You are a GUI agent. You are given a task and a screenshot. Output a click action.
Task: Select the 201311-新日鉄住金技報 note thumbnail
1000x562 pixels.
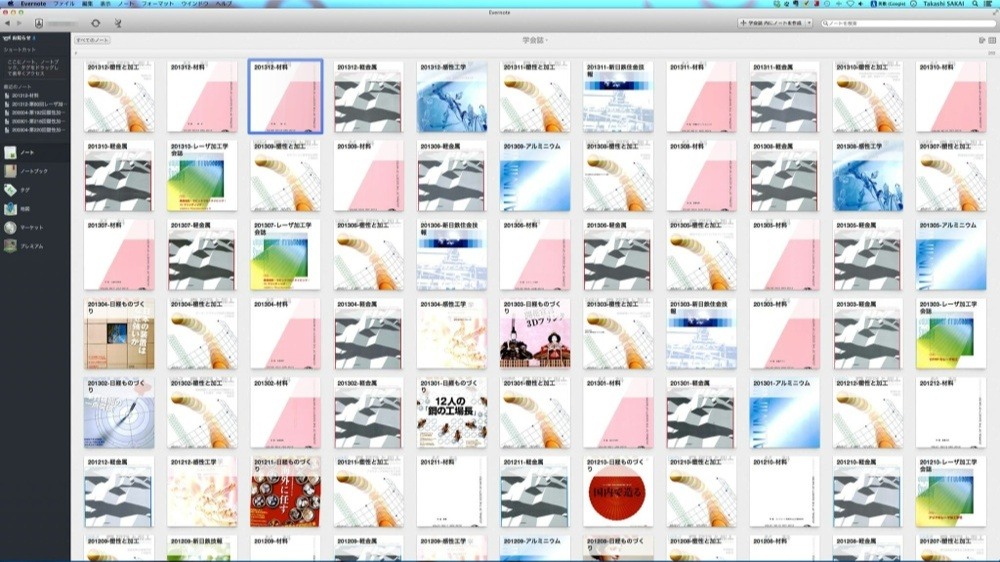(x=618, y=96)
